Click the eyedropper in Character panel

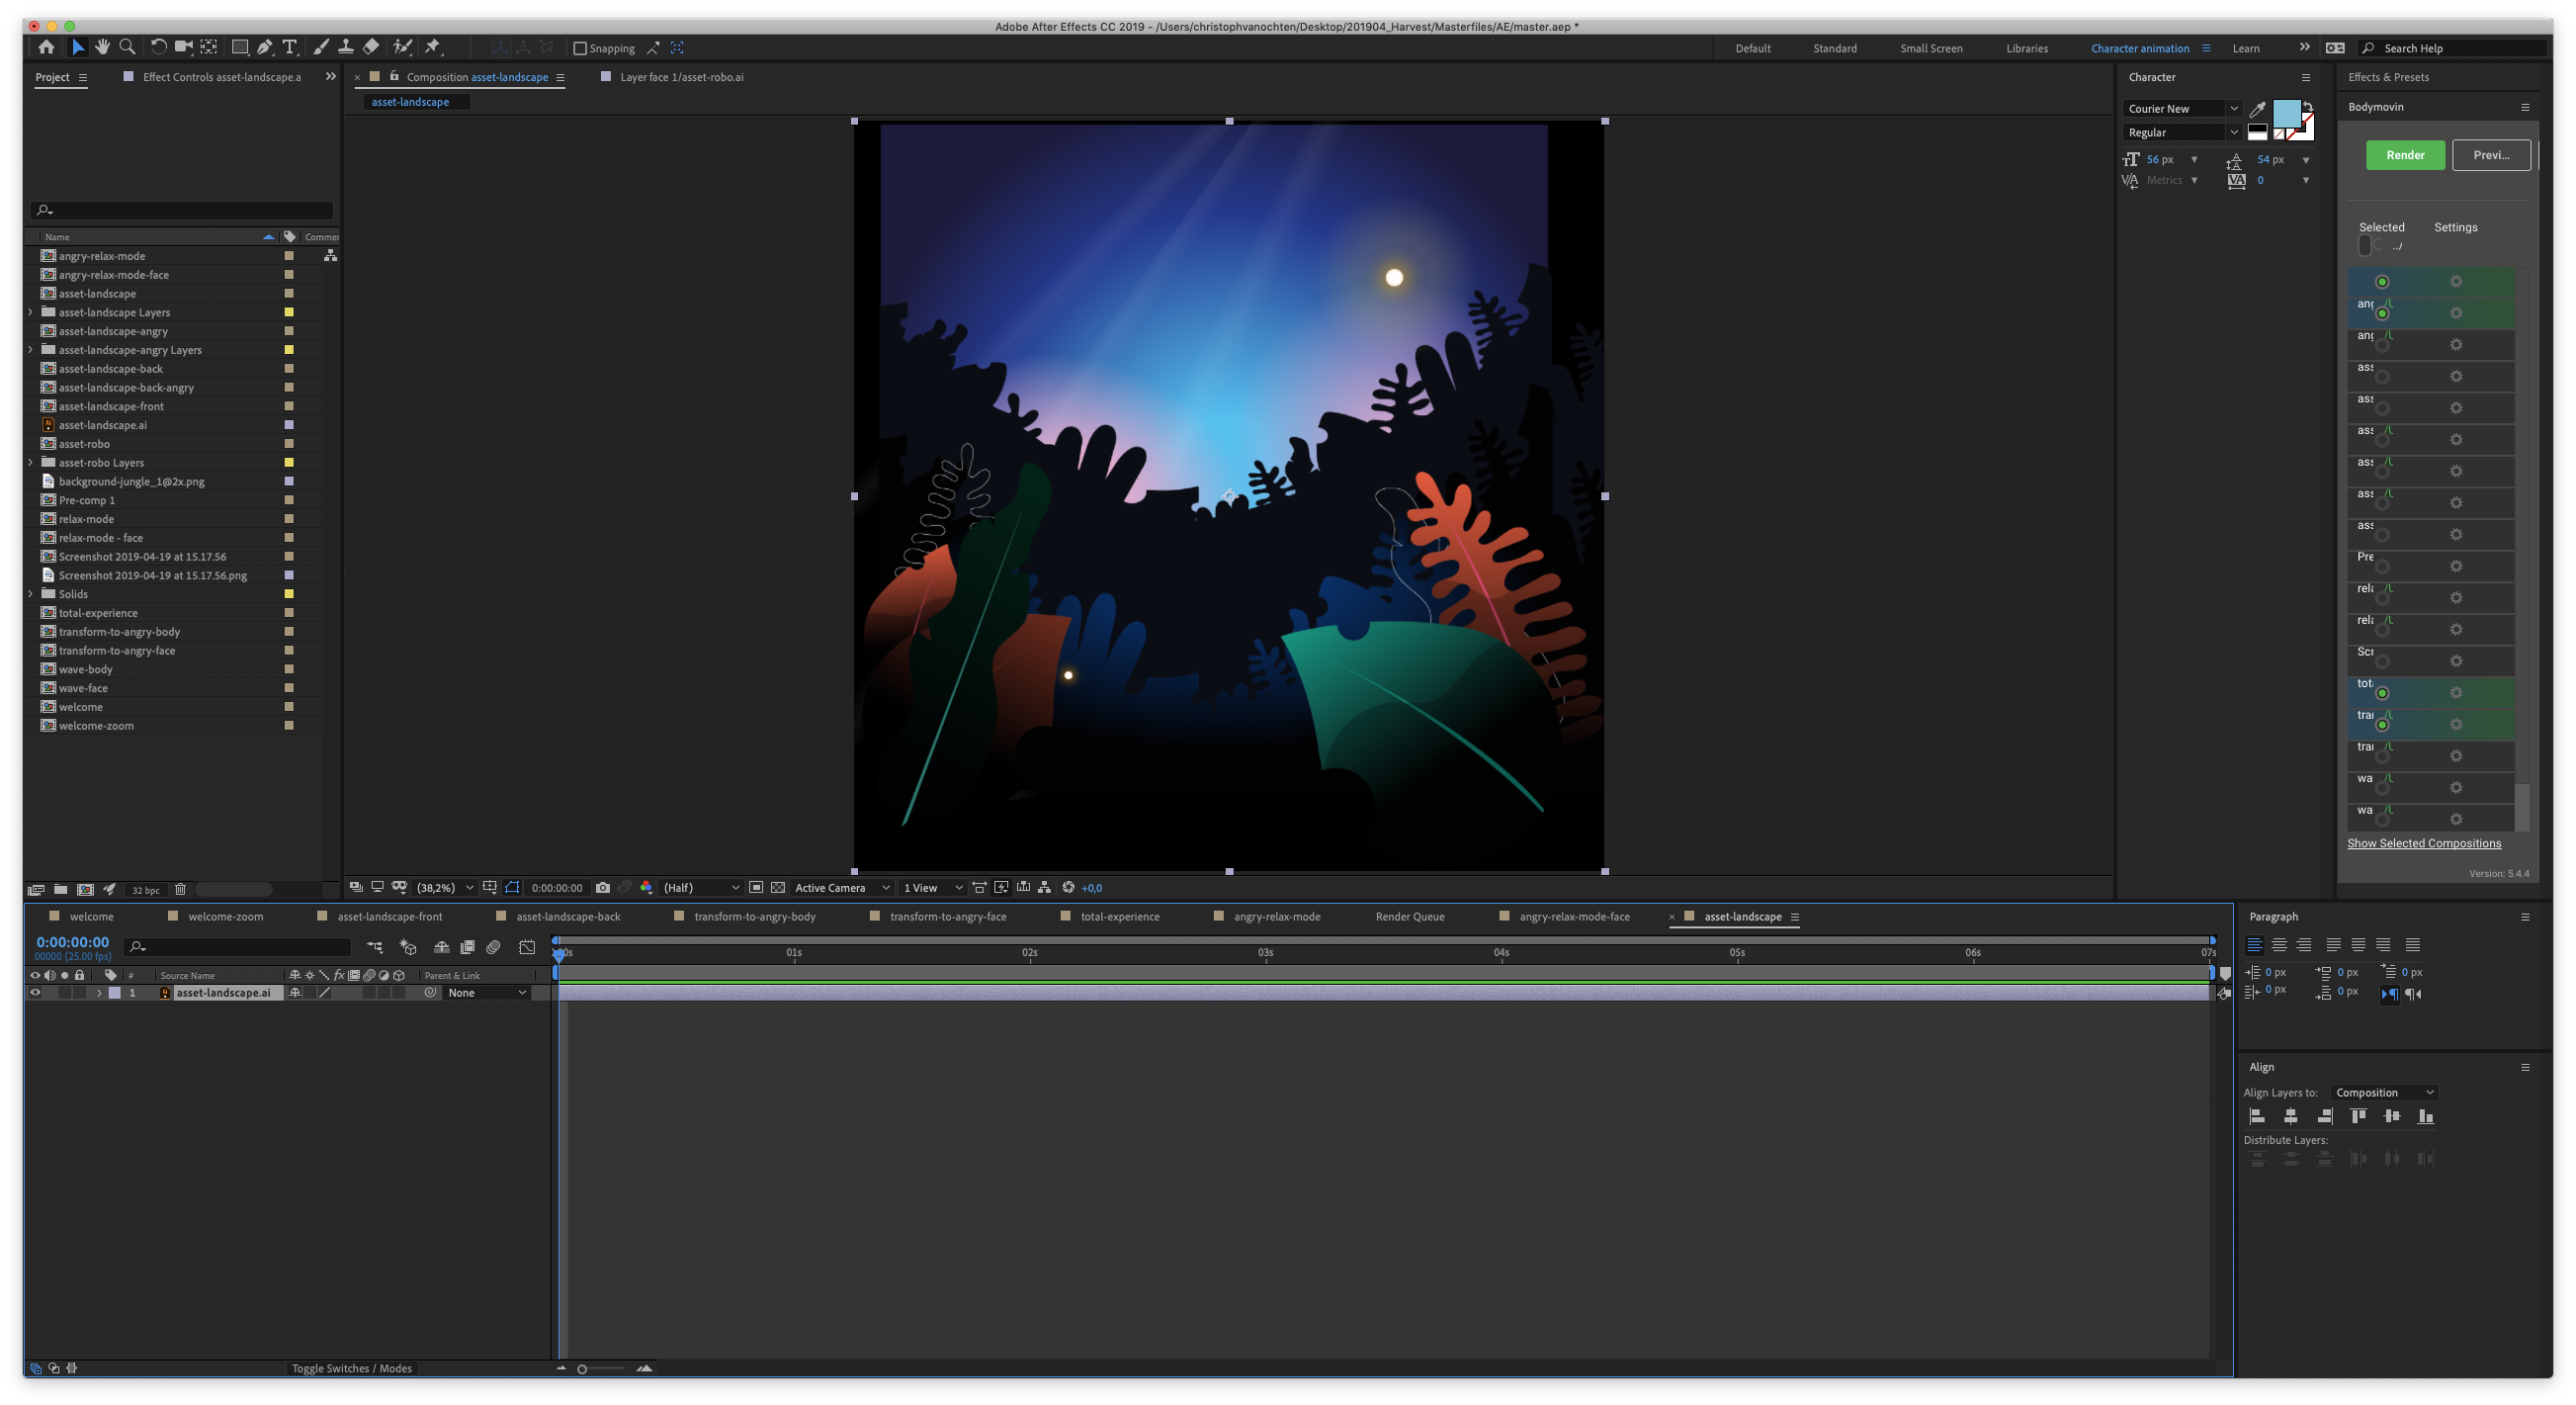point(2257,109)
